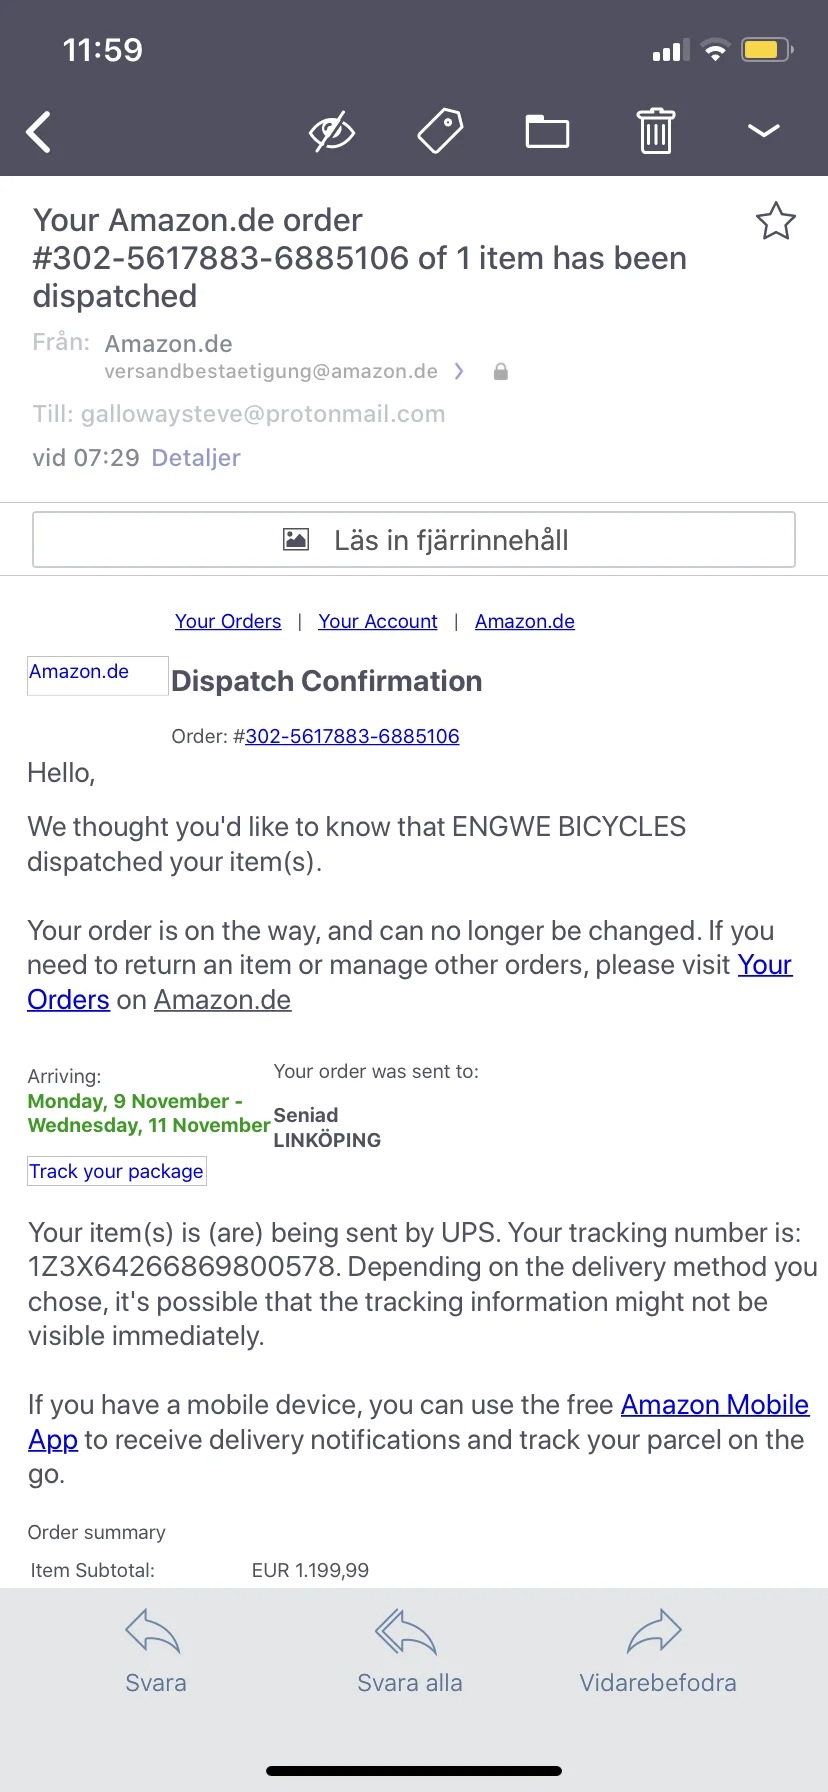Mark email unread with crossed-eye icon
The width and height of the screenshot is (828, 1792).
pos(332,131)
